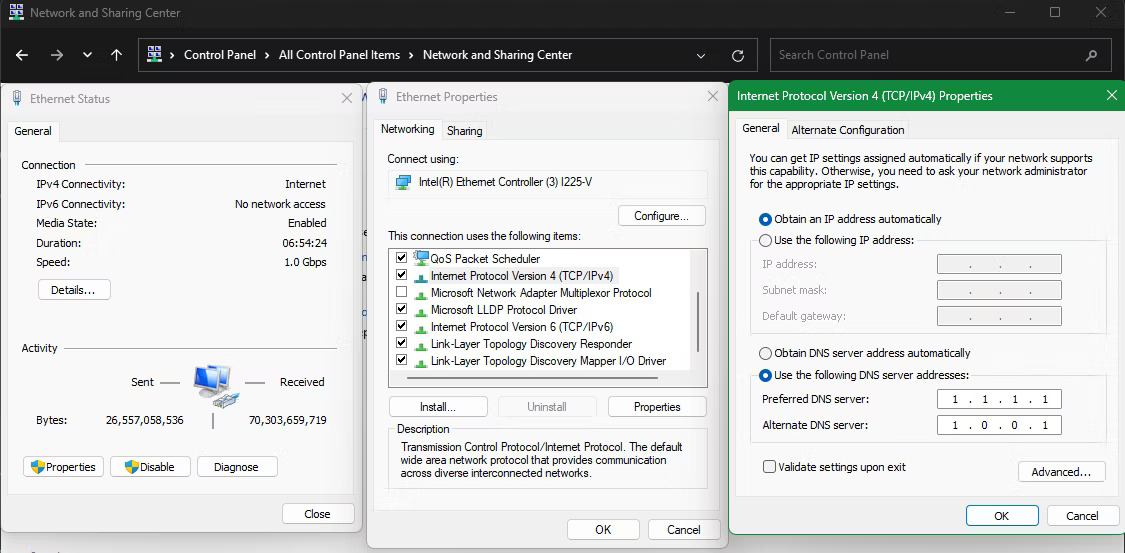Screen dimensions: 1125x553
Task: Refresh the Network and Sharing Center
Action: (x=737, y=55)
